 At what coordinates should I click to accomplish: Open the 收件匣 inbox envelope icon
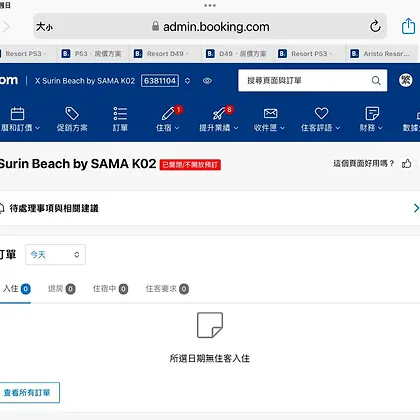tap(270, 113)
